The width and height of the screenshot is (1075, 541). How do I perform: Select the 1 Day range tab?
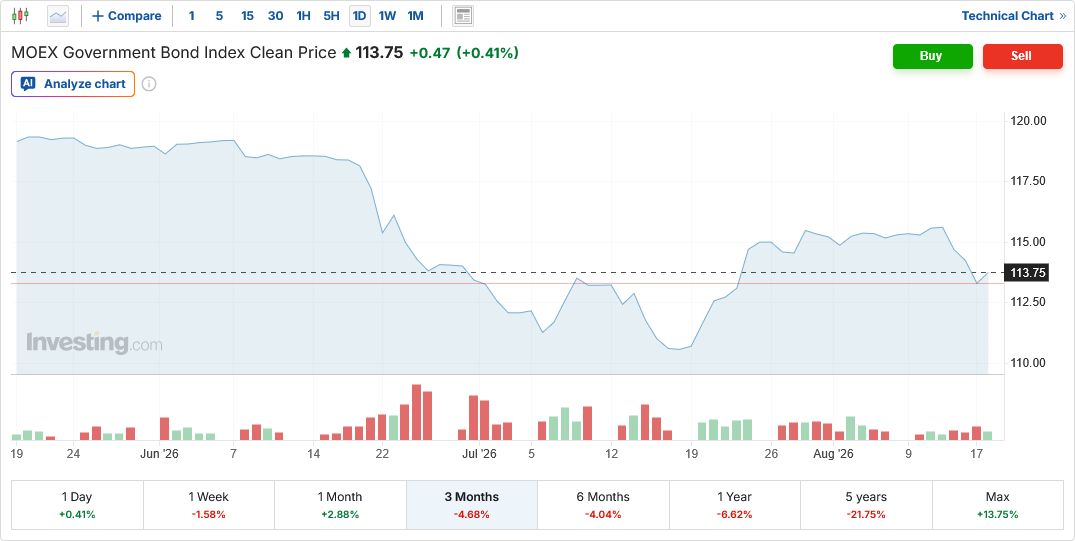77,505
